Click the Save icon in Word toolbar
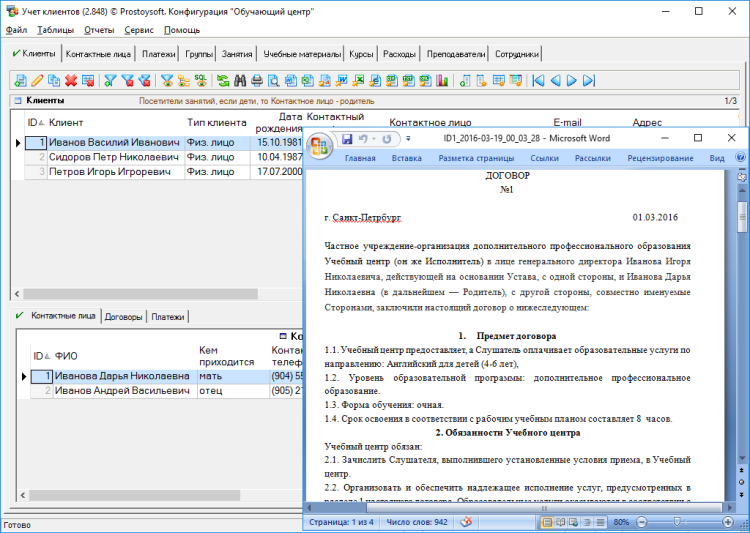The height and width of the screenshot is (533, 750). click(347, 139)
